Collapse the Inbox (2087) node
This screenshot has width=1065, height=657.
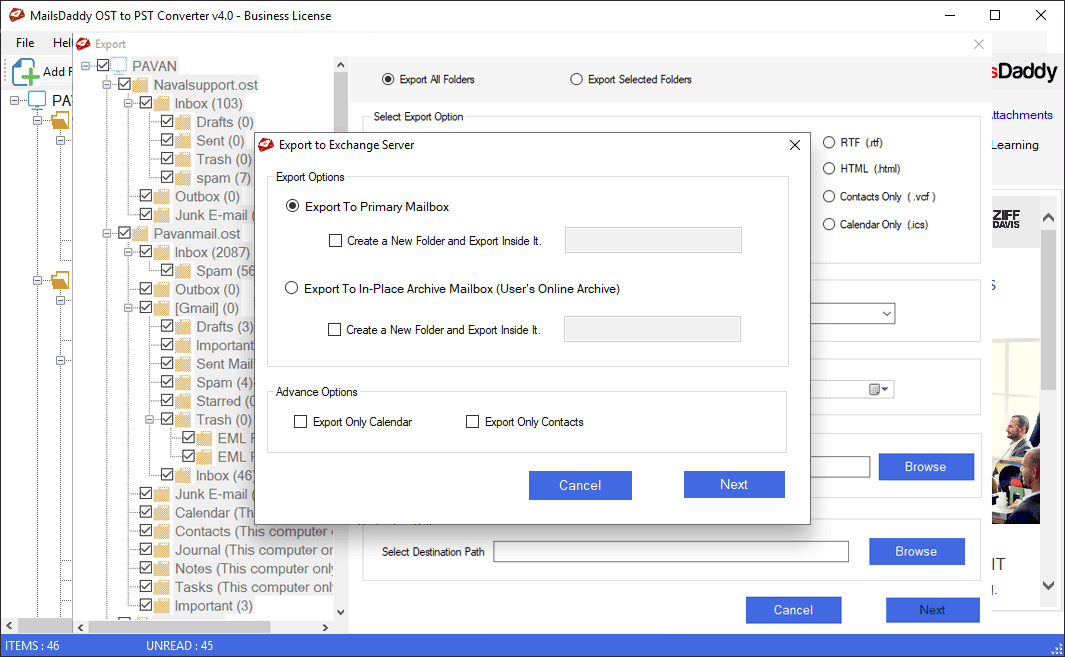pyautogui.click(x=128, y=252)
